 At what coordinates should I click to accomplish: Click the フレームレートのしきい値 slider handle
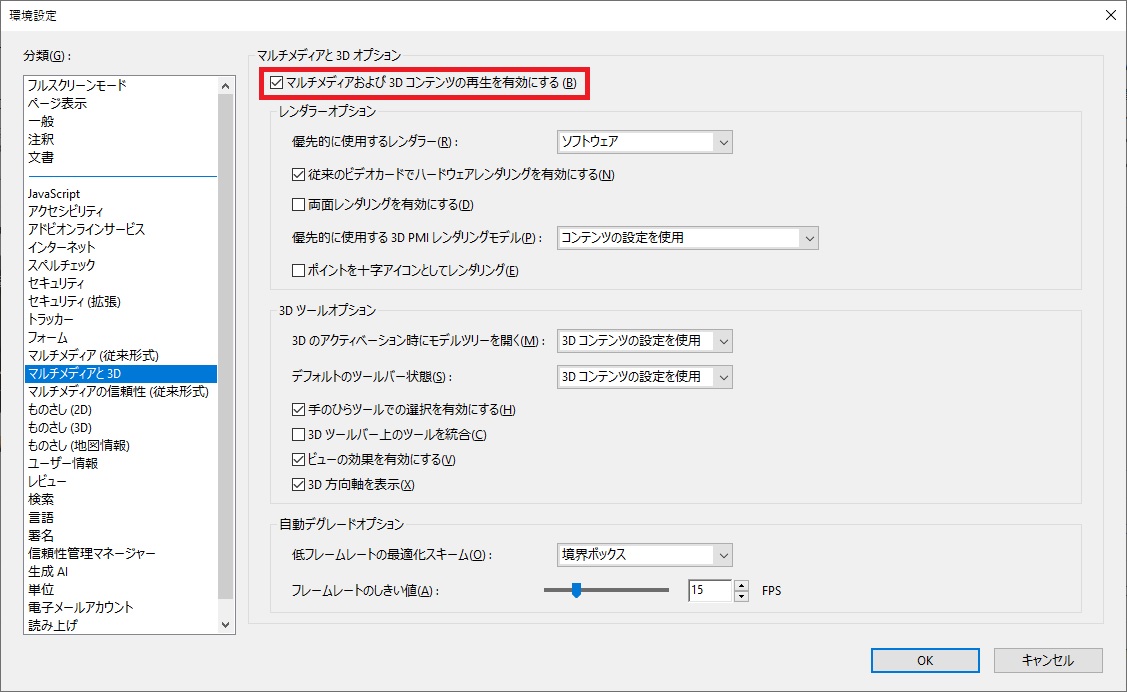[x=576, y=590]
